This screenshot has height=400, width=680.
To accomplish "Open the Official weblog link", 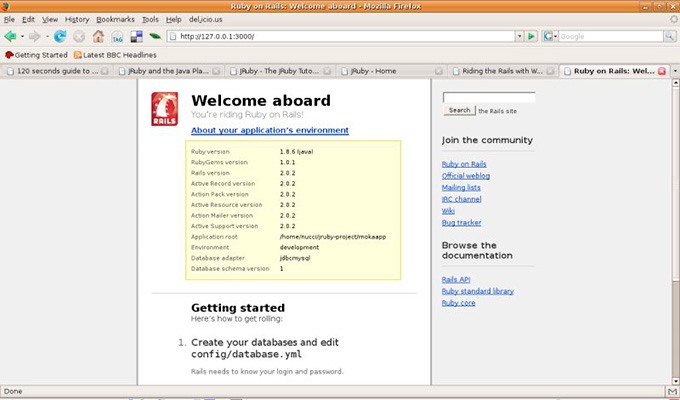I will click(465, 176).
